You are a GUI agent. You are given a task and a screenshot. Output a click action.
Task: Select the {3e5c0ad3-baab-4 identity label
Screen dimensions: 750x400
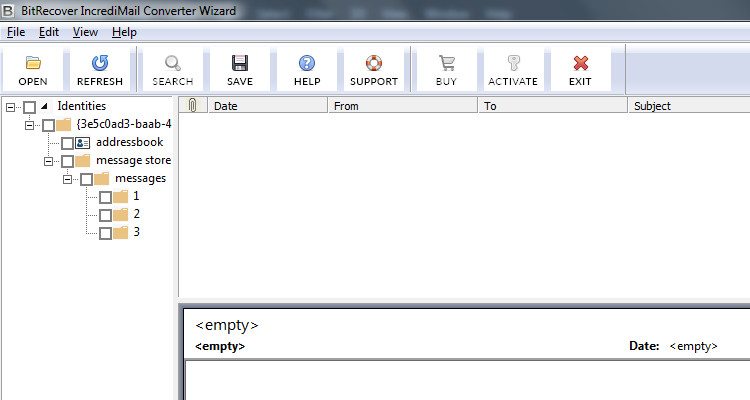[123, 124]
